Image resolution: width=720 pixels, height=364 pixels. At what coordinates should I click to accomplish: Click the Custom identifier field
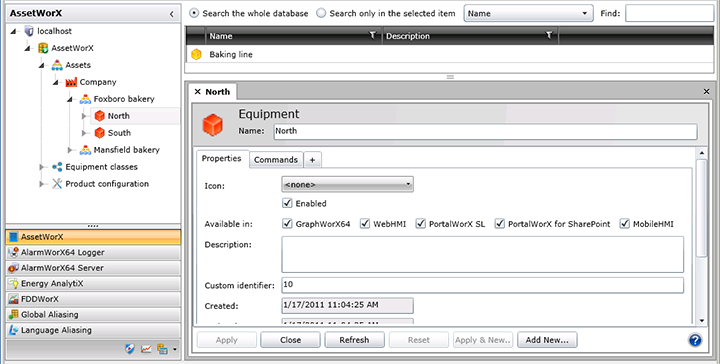coord(483,285)
